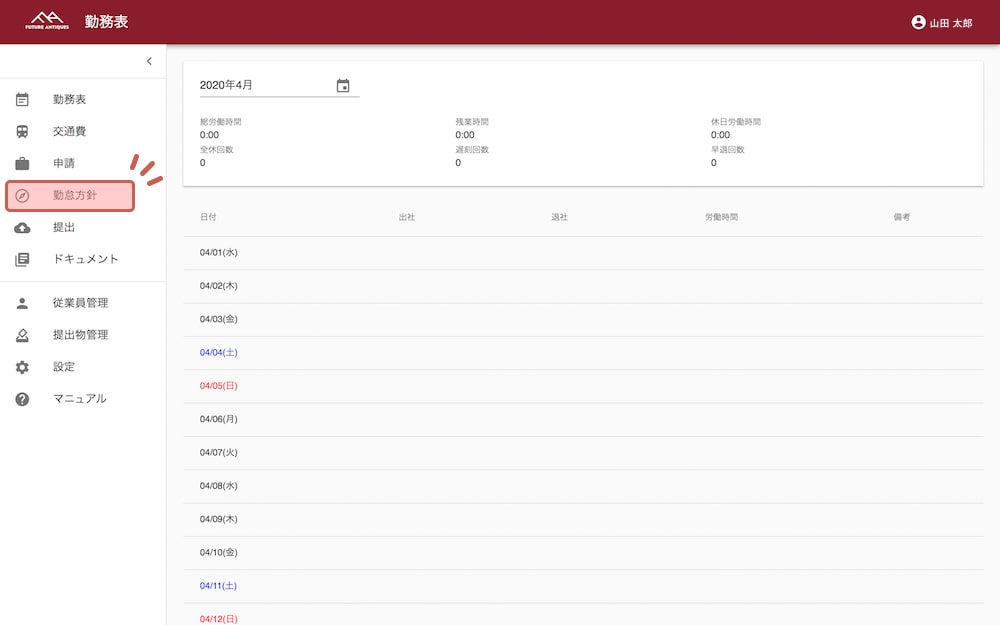
Task: Open the 山田 太郎 user account menu
Action: point(941,22)
